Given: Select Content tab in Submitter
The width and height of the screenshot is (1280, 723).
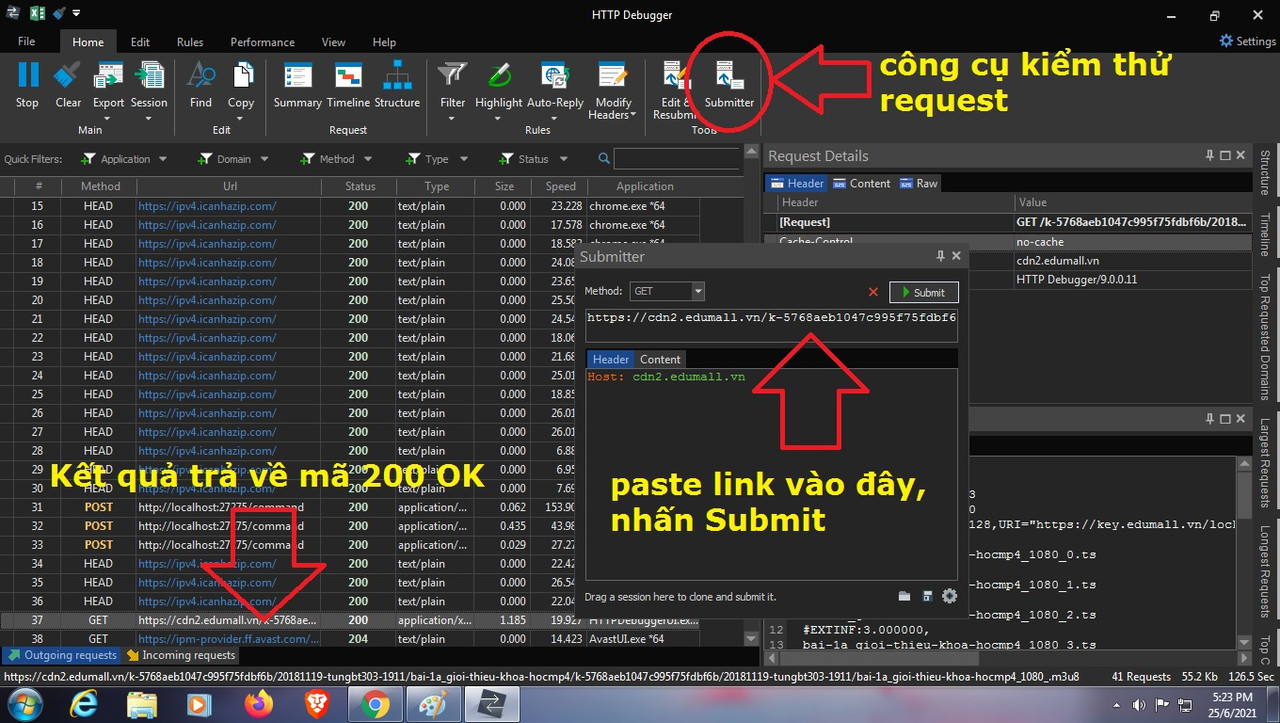Looking at the screenshot, I should tap(660, 359).
